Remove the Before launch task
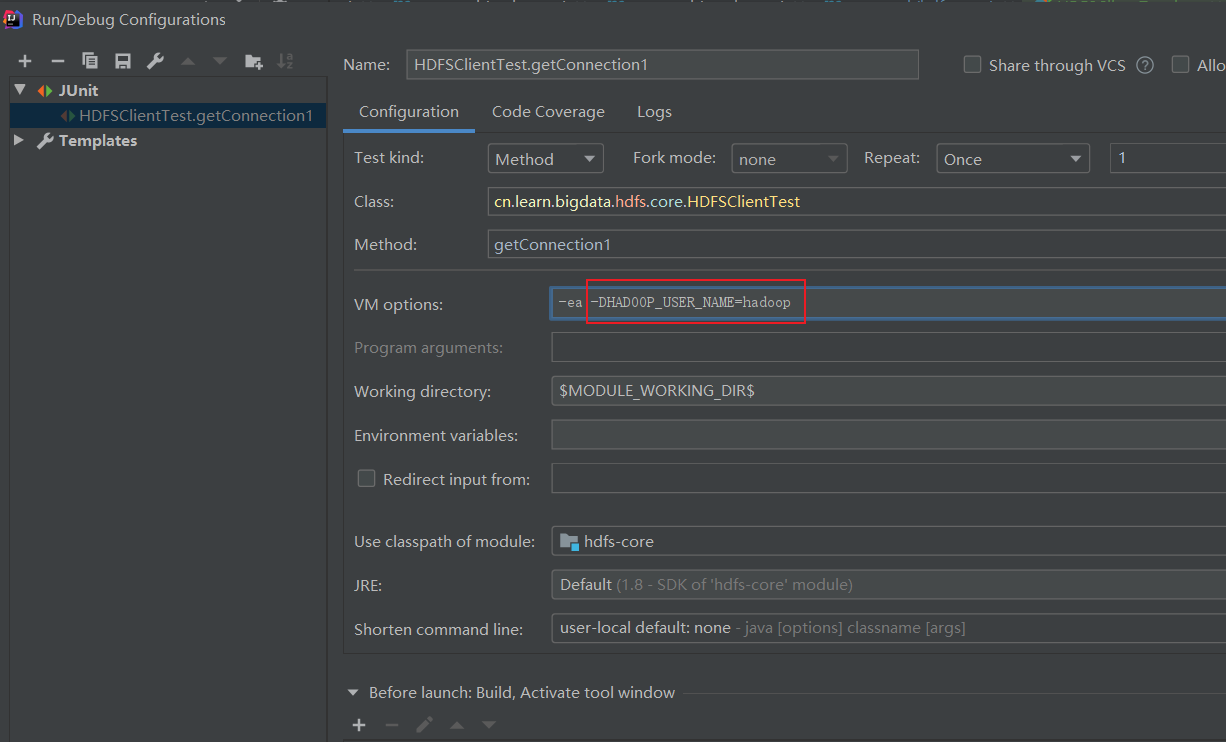 pos(392,725)
